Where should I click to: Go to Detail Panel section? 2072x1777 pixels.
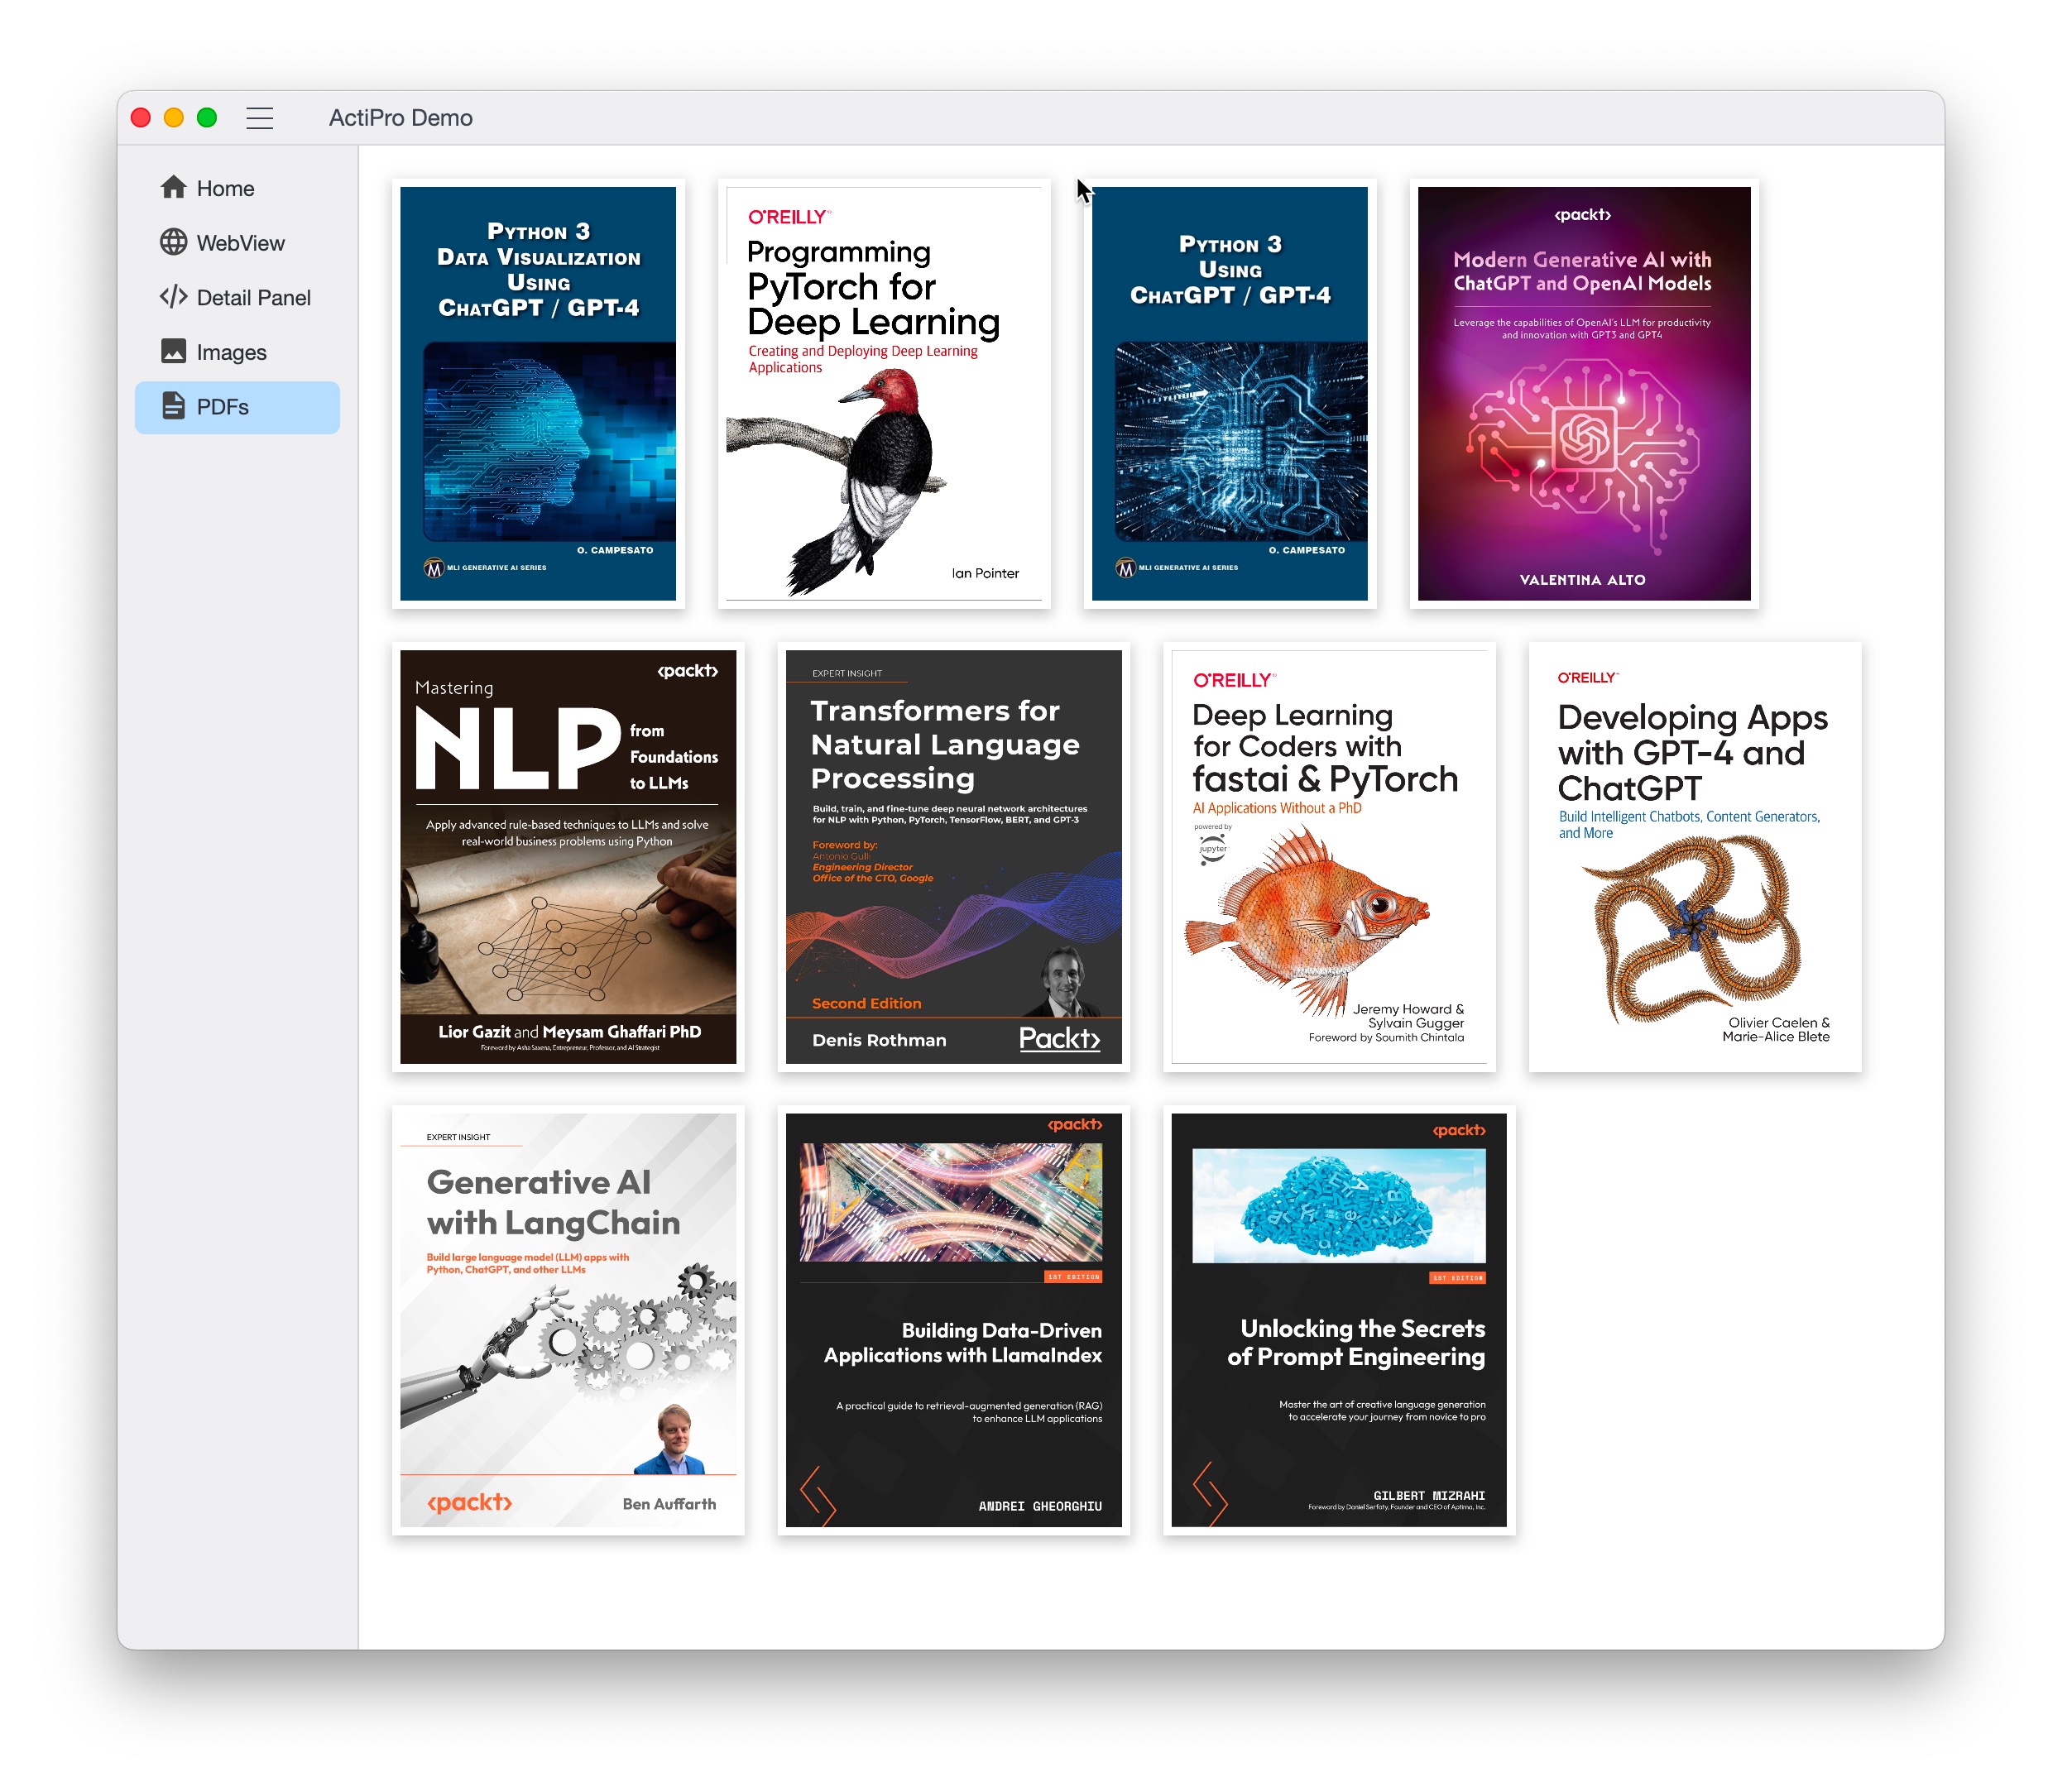238,298
